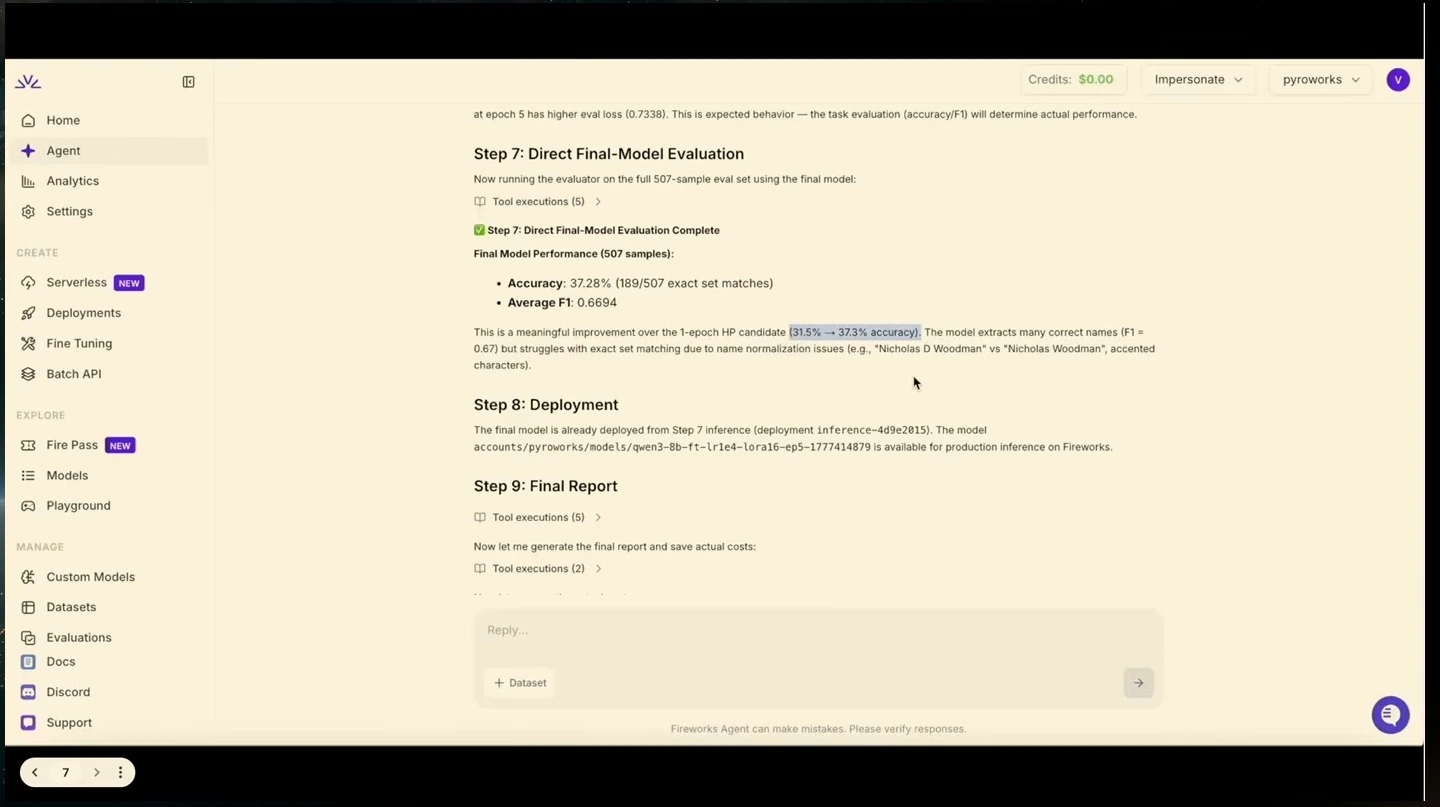
Task: Click the Step 7: Direct Final-Model Evaluation heading
Action: pyautogui.click(x=609, y=154)
